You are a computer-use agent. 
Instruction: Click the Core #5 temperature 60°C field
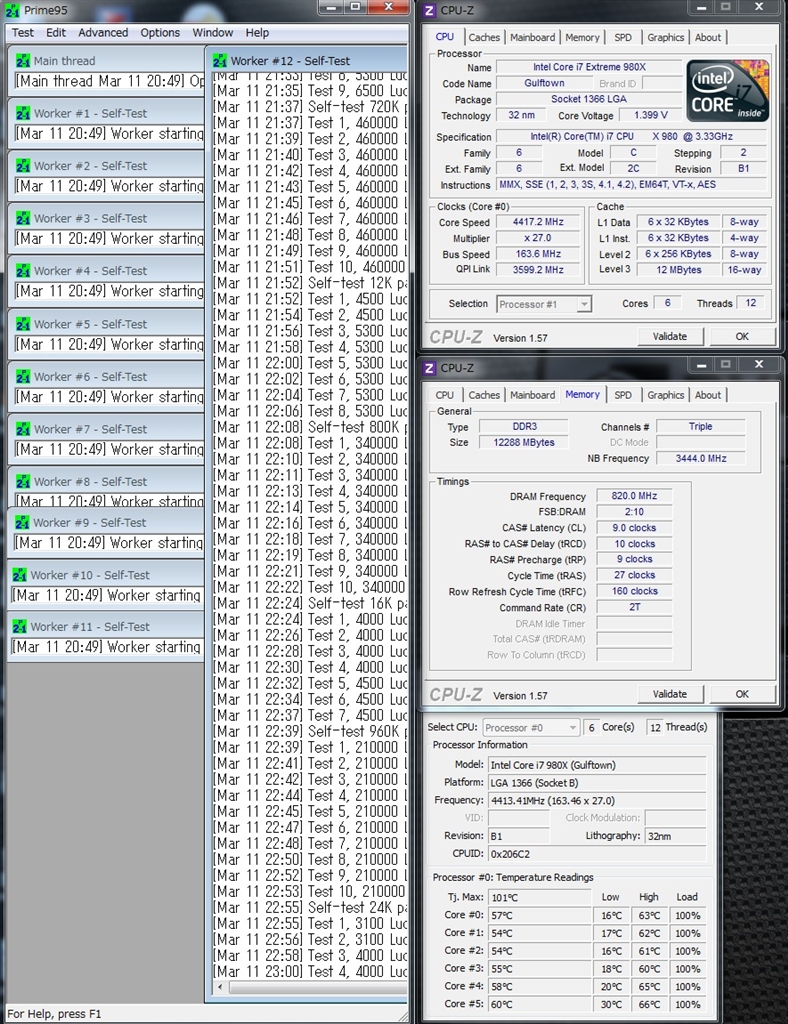pyautogui.click(x=539, y=1004)
